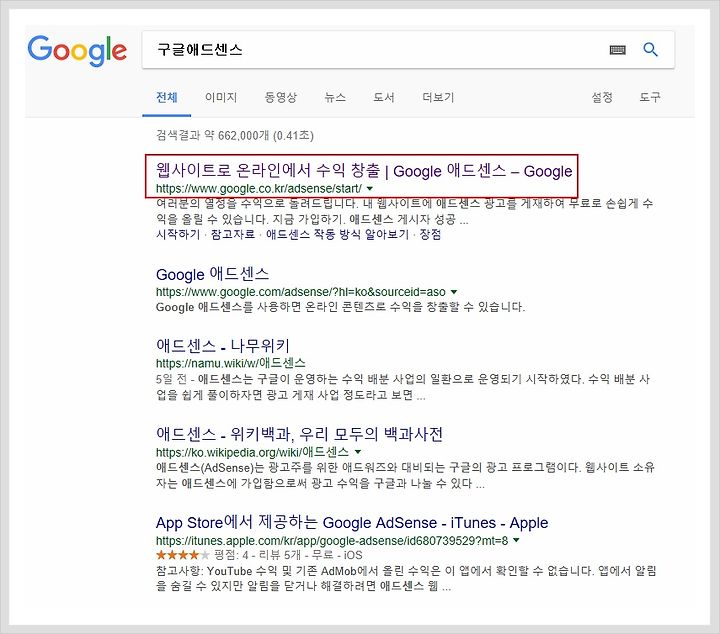Switch to the 동영상 tab

[x=281, y=97]
